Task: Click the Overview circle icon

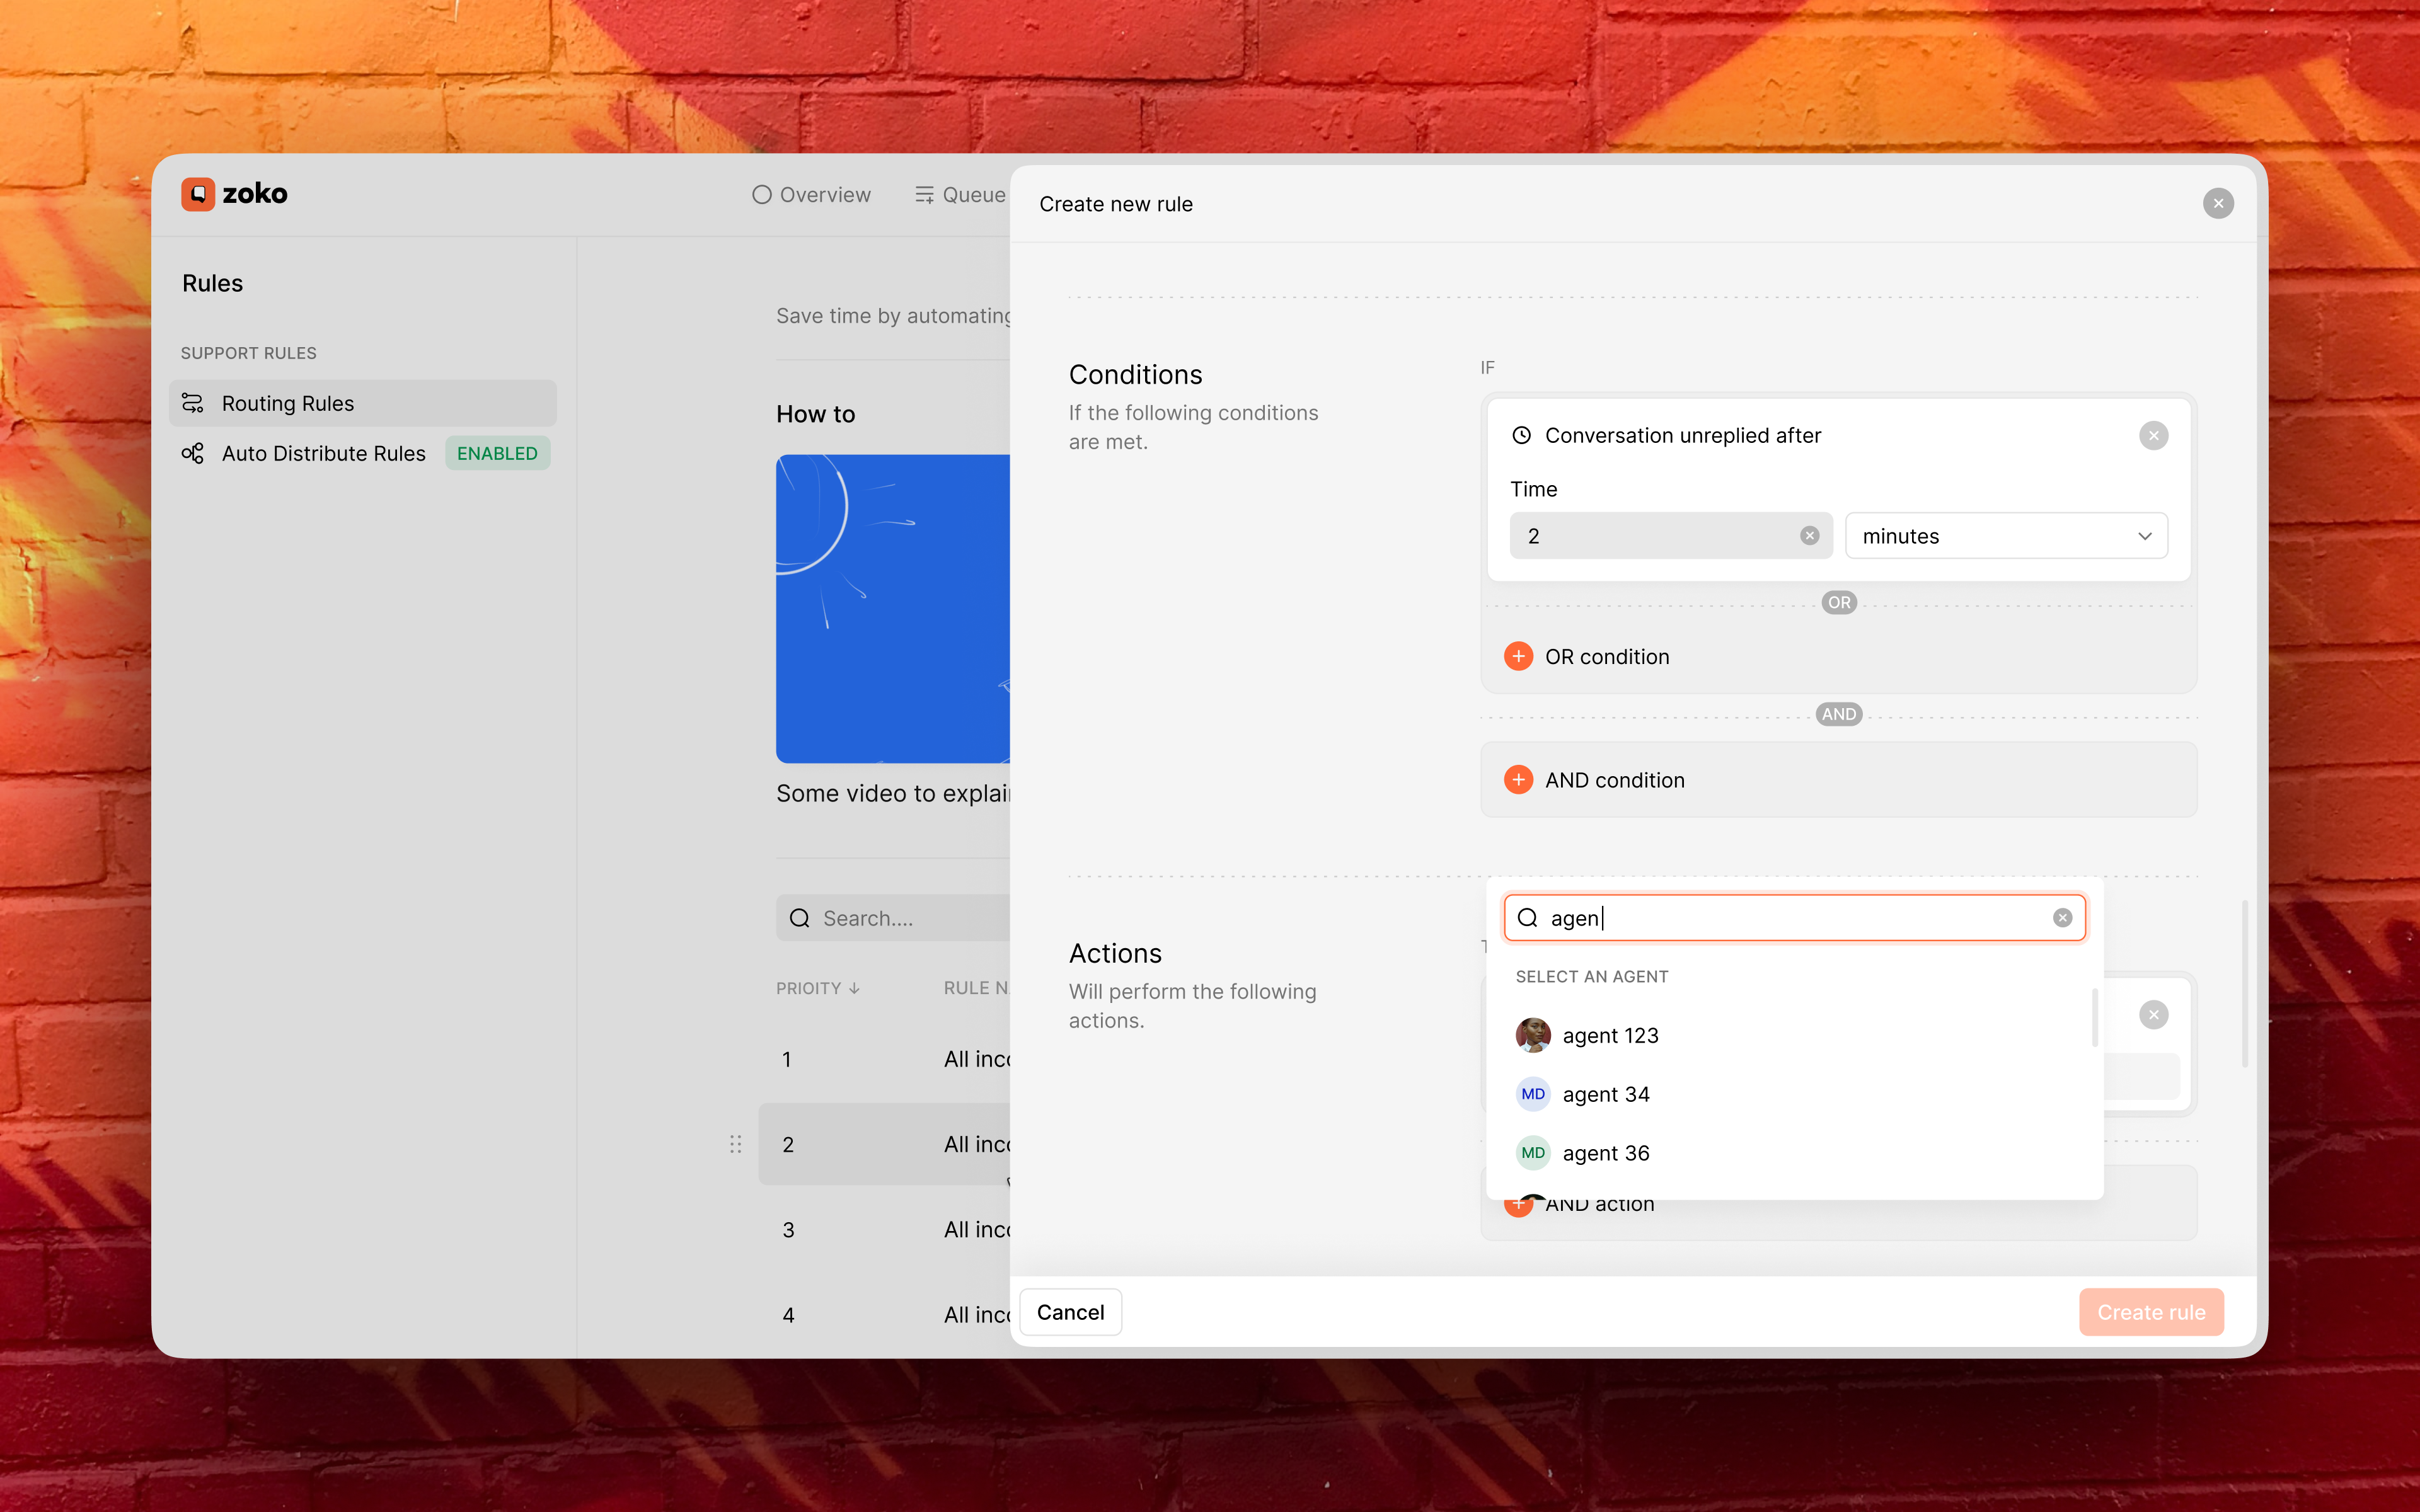Action: pos(762,195)
